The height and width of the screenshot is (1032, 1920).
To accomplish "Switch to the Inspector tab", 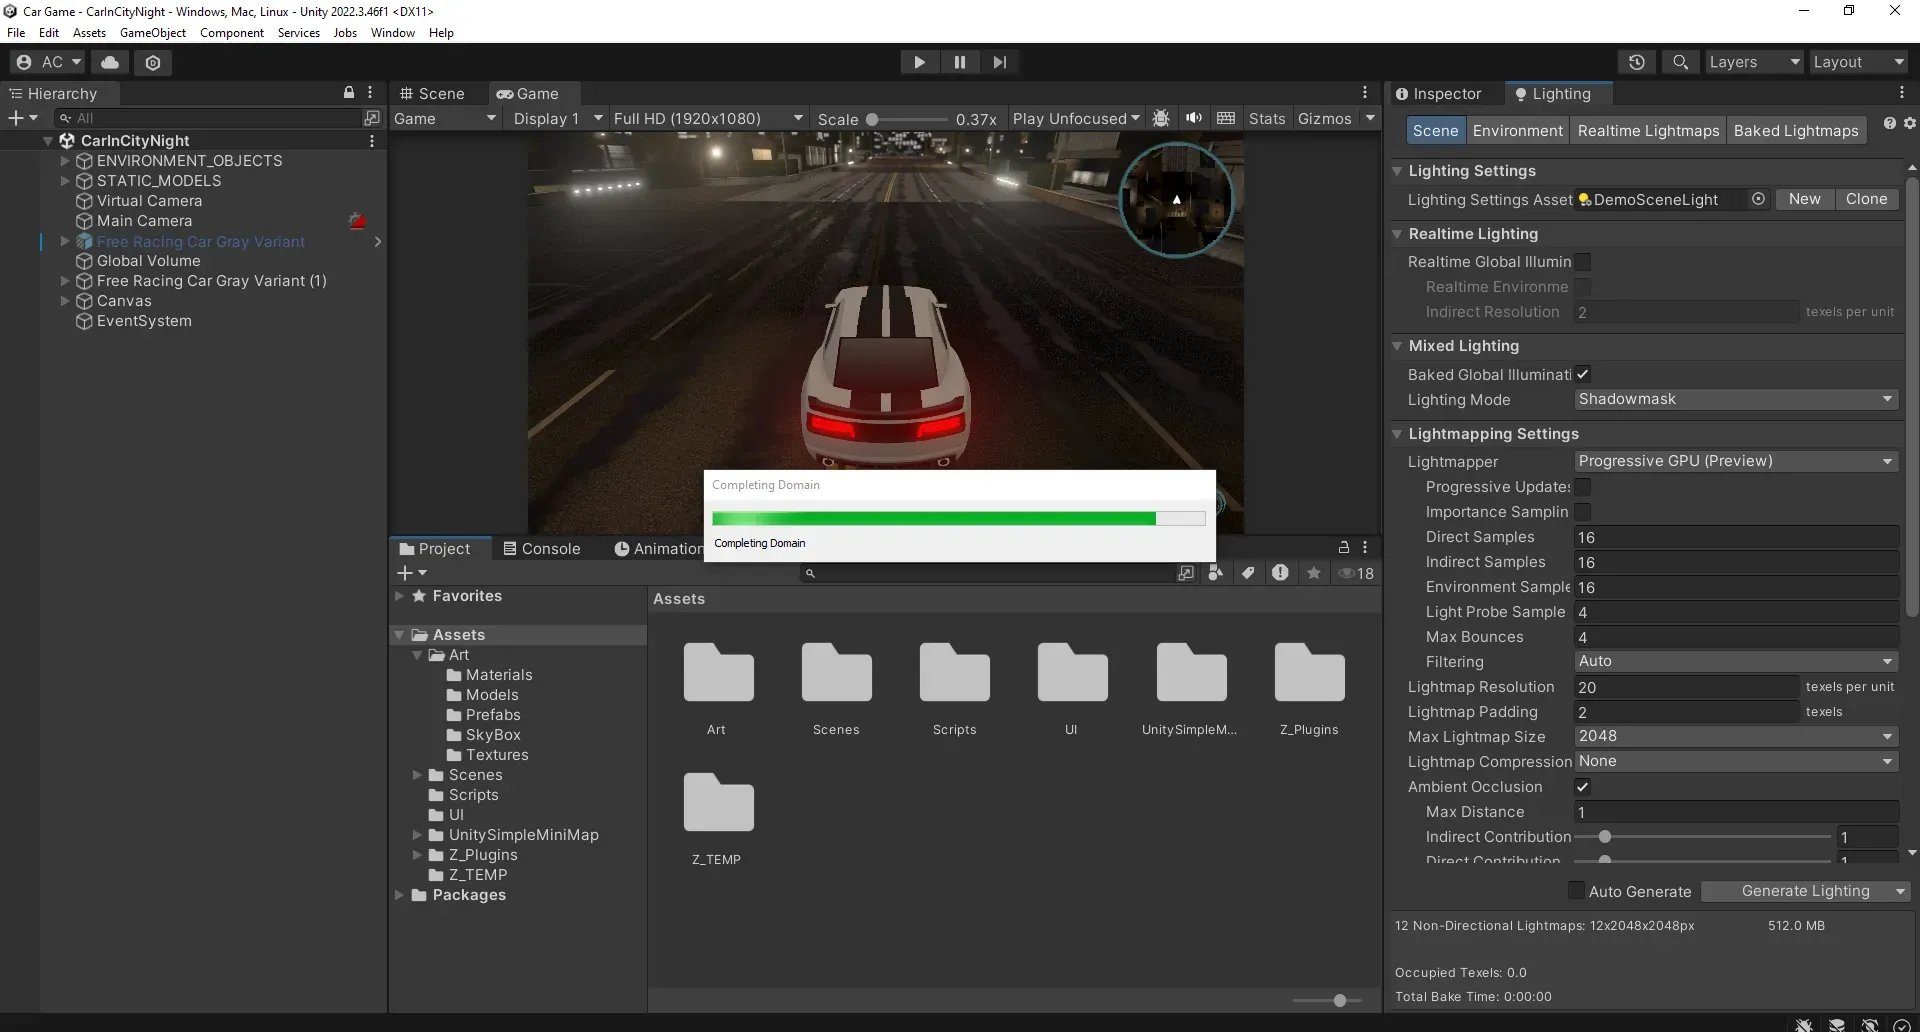I will point(1438,94).
